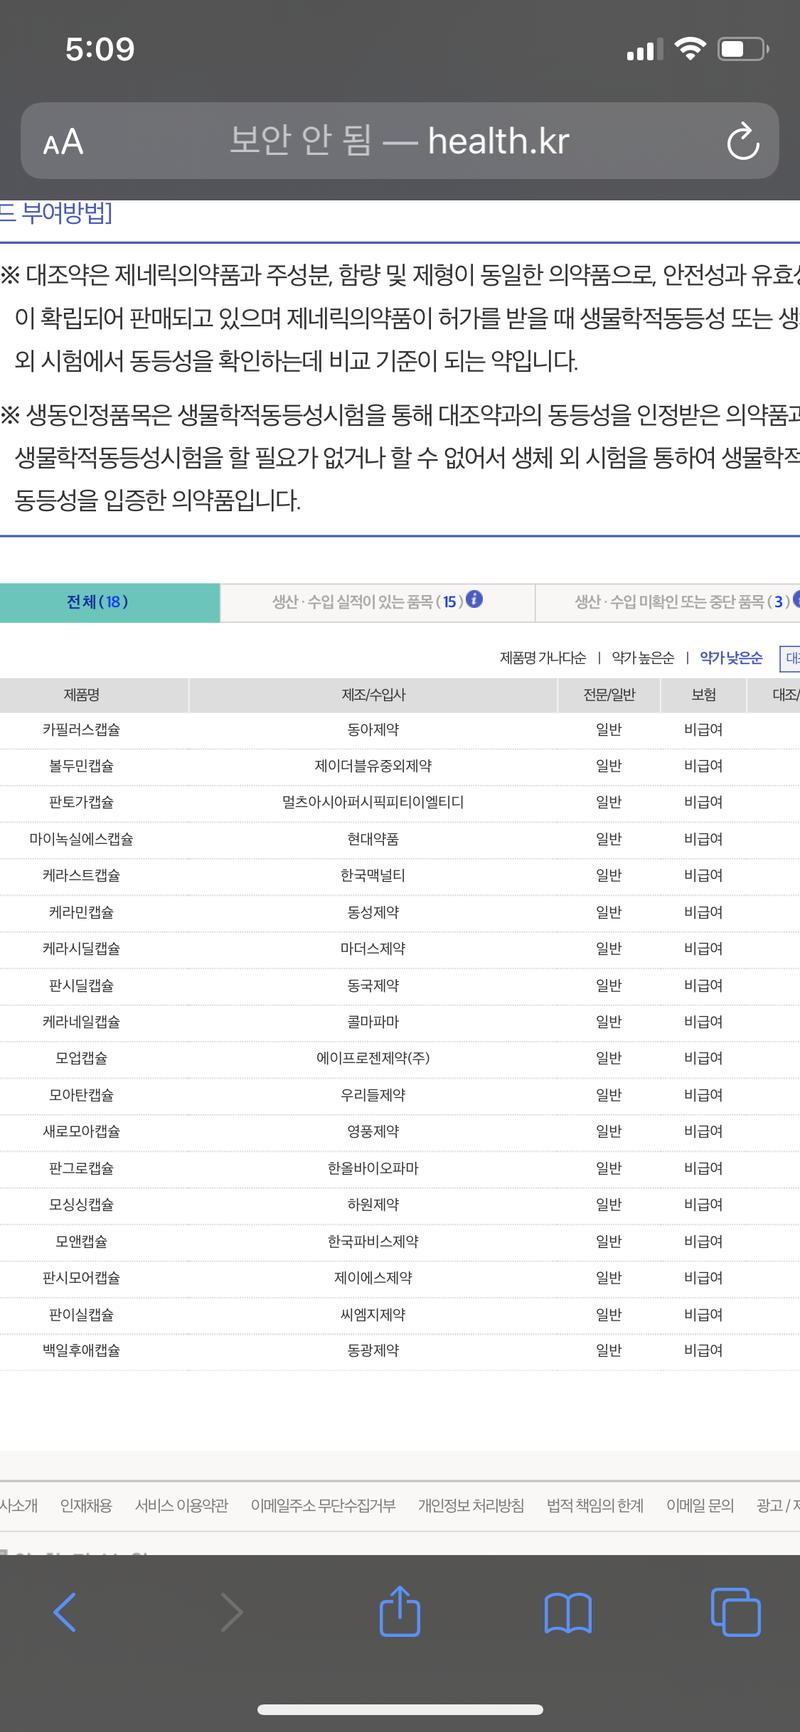The image size is (800, 1732).
Task: Click the 전문/일반 column header
Action: coord(609,695)
